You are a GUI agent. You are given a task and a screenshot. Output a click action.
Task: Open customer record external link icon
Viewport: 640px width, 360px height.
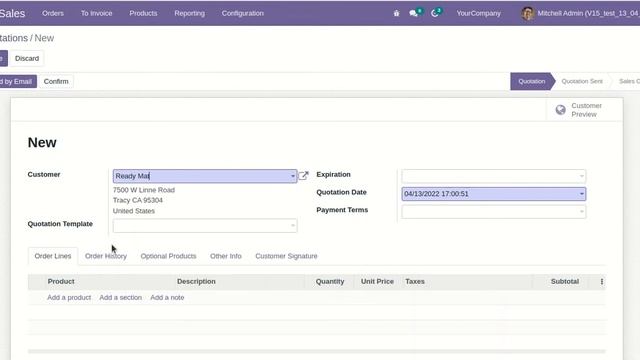coord(303,176)
